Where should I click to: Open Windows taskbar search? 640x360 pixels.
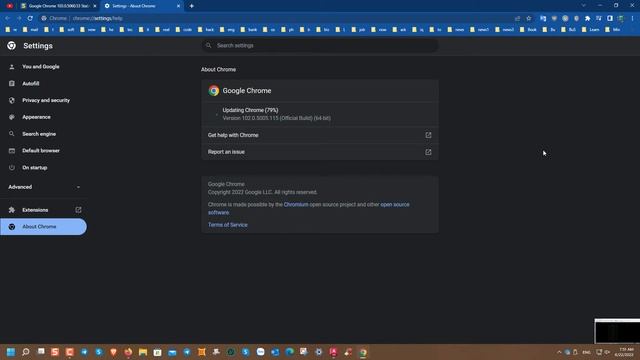click(26, 352)
